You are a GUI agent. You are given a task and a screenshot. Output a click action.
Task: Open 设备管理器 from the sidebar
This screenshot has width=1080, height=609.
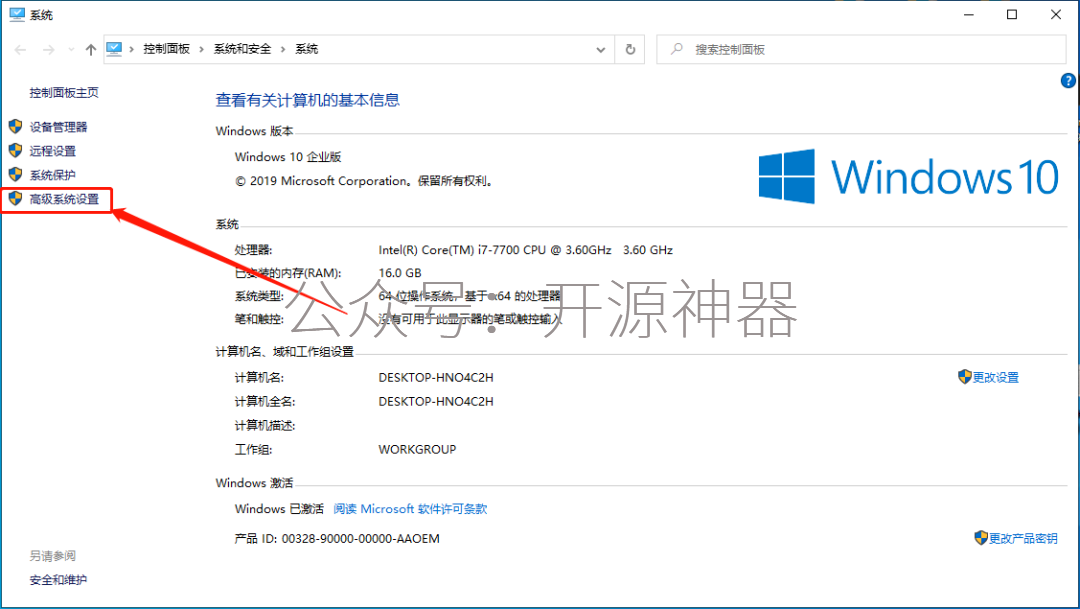click(59, 127)
